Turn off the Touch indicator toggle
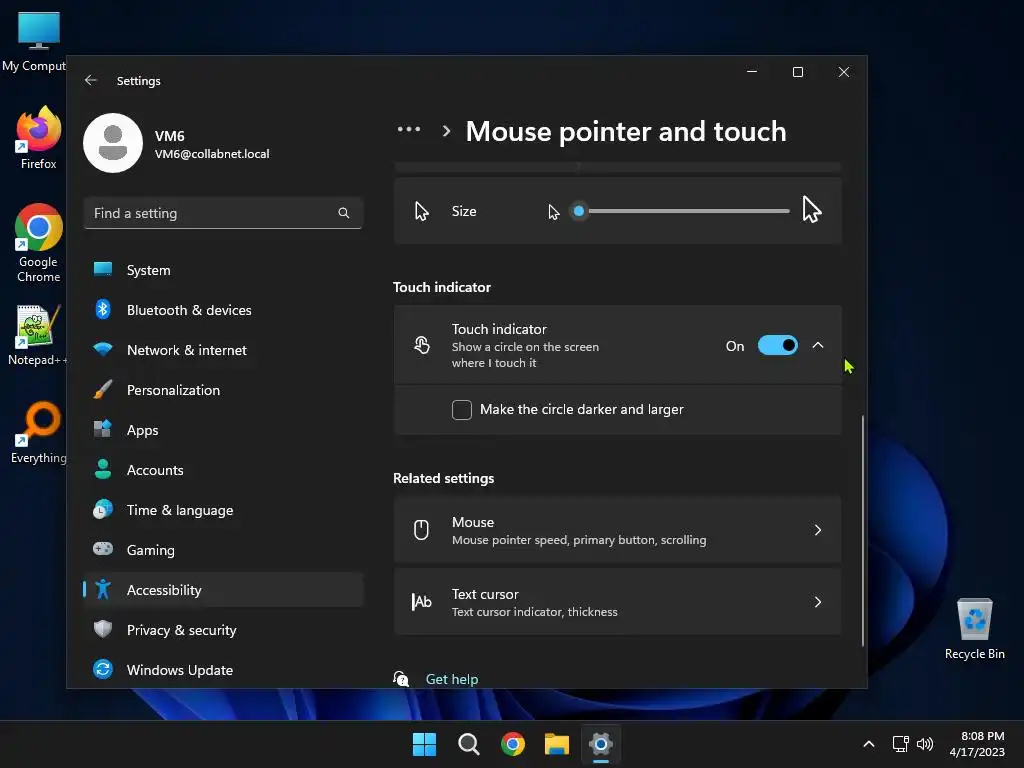This screenshot has width=1024, height=768. 777,345
